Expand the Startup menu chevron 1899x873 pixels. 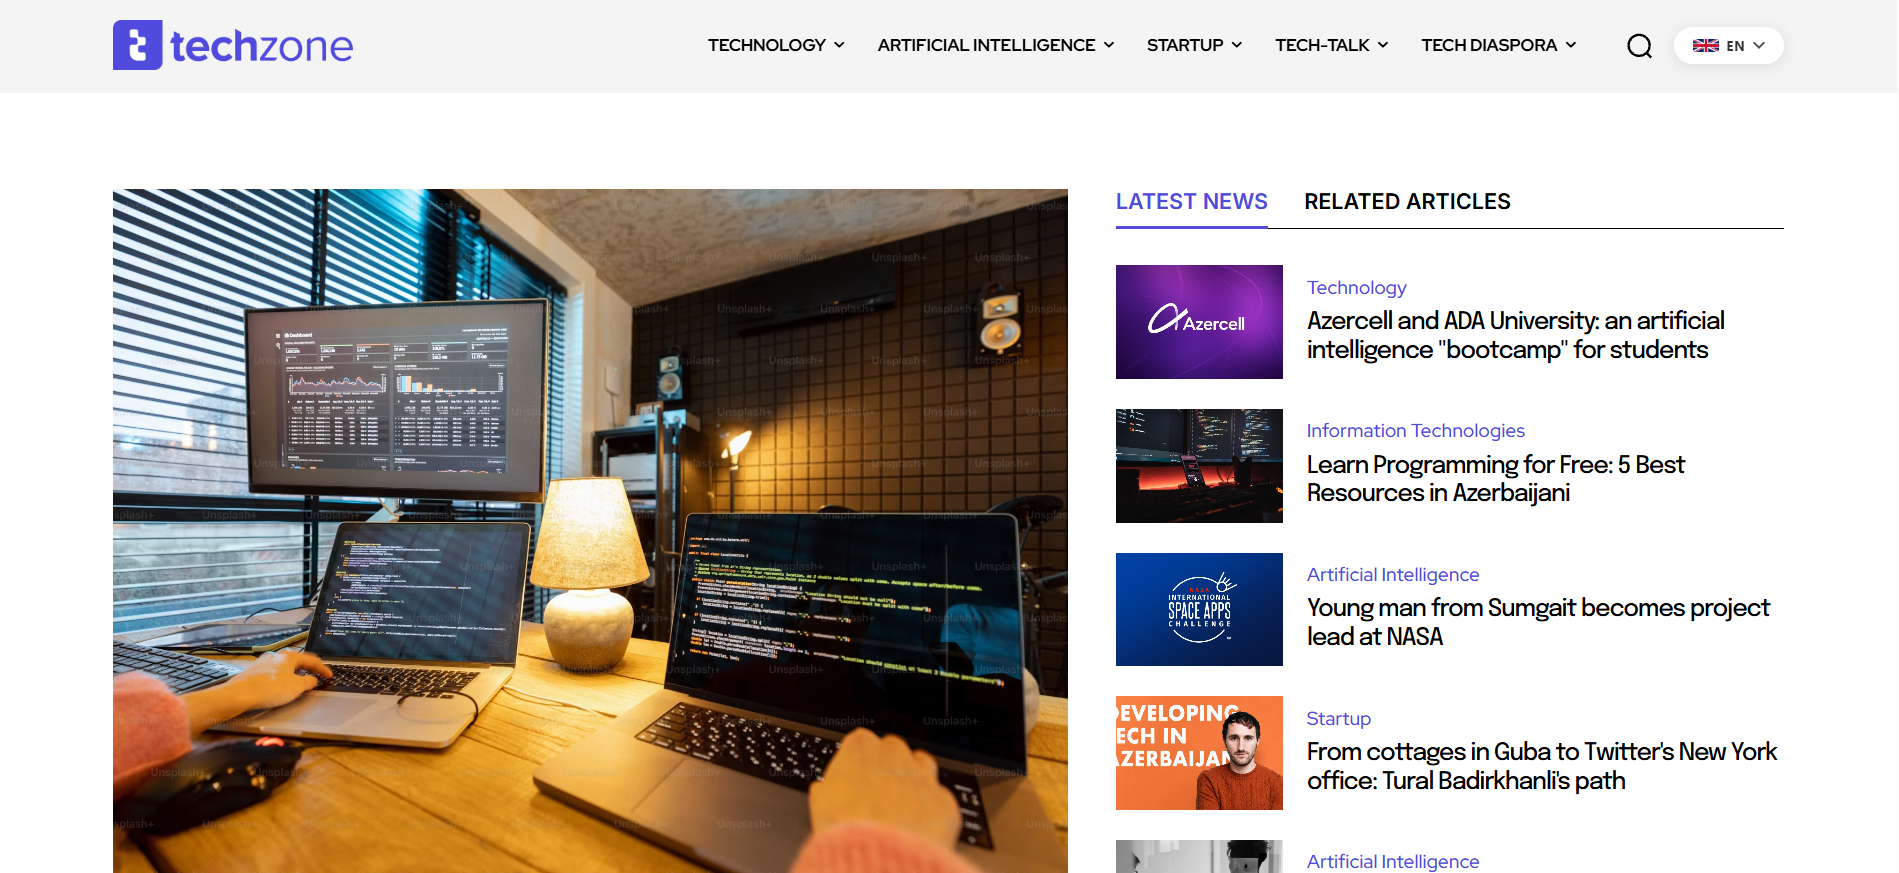pyautogui.click(x=1236, y=45)
